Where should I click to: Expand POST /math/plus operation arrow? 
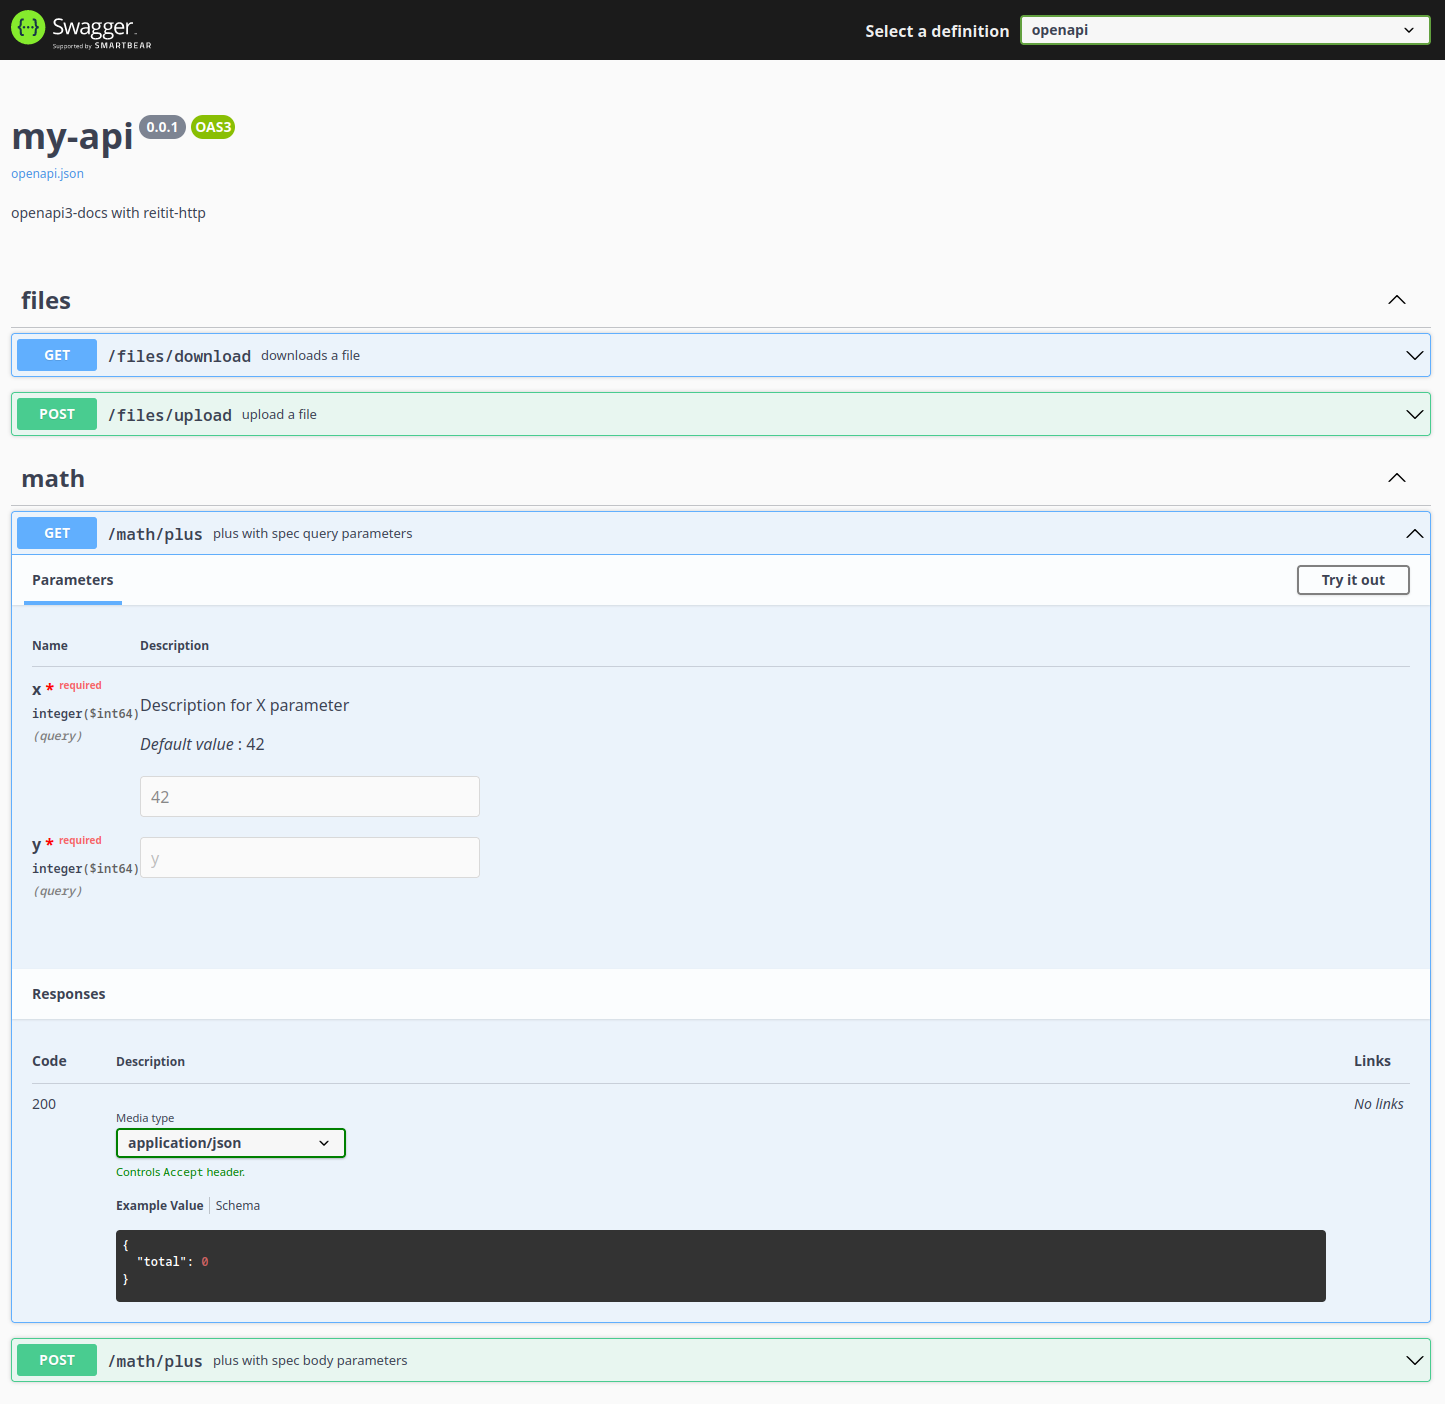click(x=1414, y=1360)
